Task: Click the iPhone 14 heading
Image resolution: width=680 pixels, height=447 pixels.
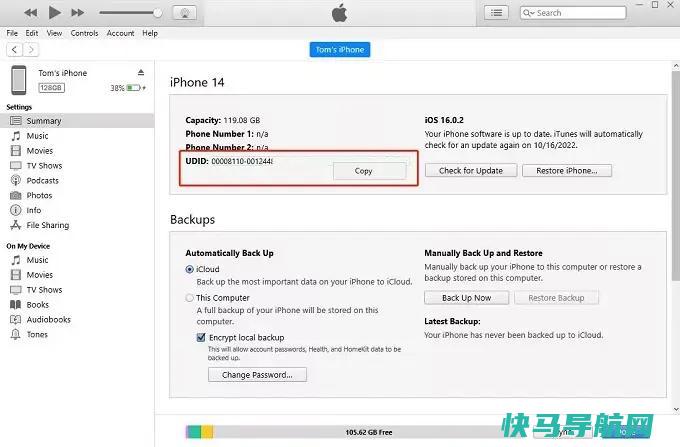Action: [x=197, y=82]
